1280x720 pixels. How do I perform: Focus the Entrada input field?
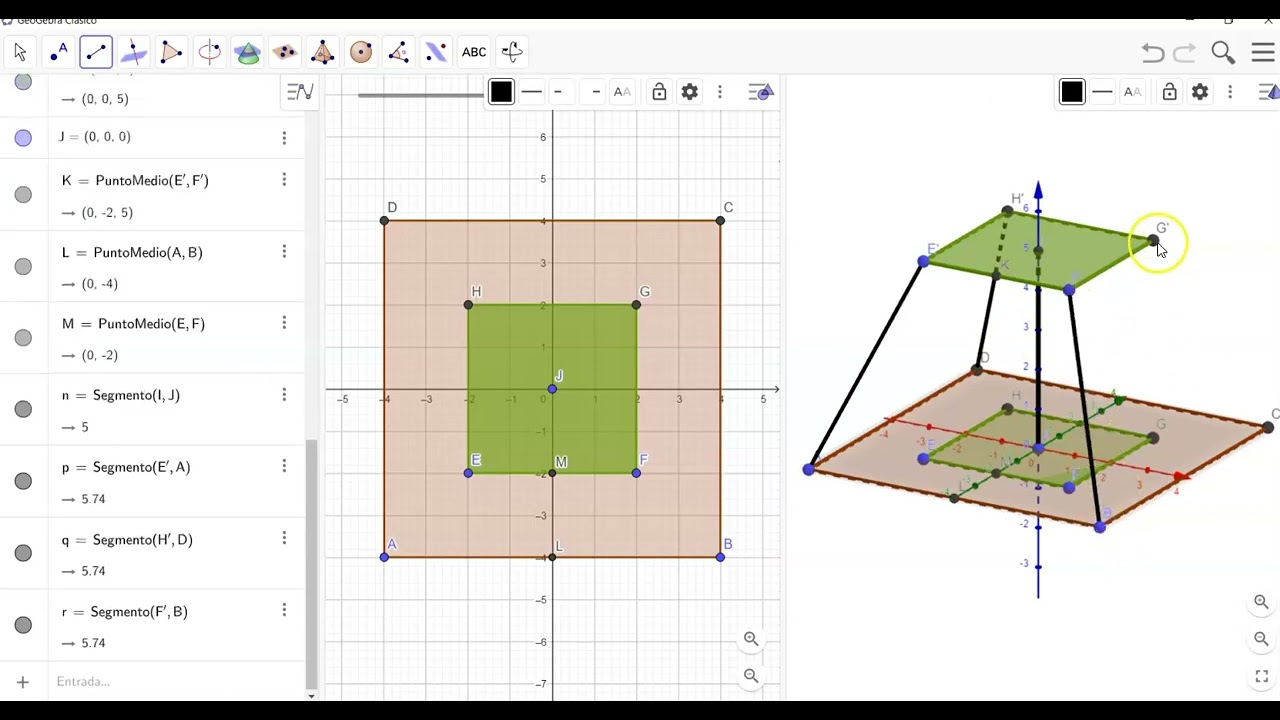point(175,682)
